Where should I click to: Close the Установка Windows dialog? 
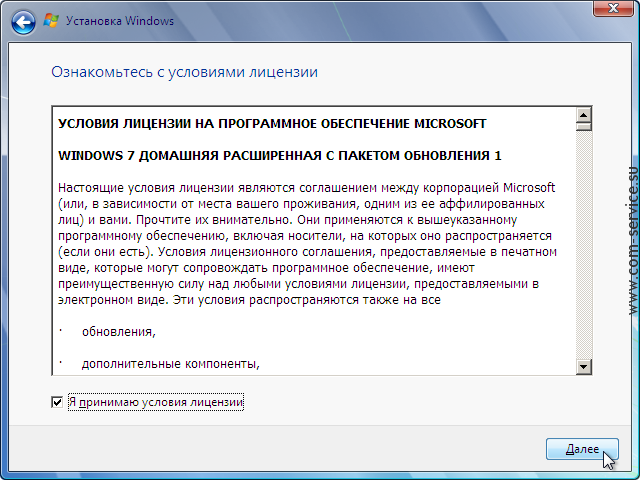pyautogui.click(x=613, y=8)
